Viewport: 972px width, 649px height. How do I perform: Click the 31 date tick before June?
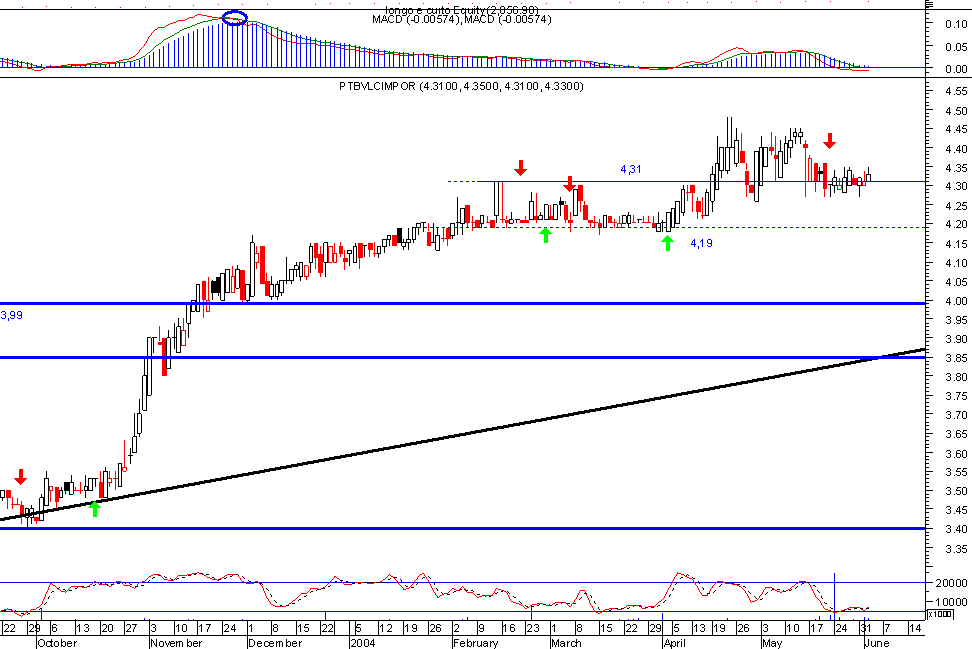coord(865,628)
